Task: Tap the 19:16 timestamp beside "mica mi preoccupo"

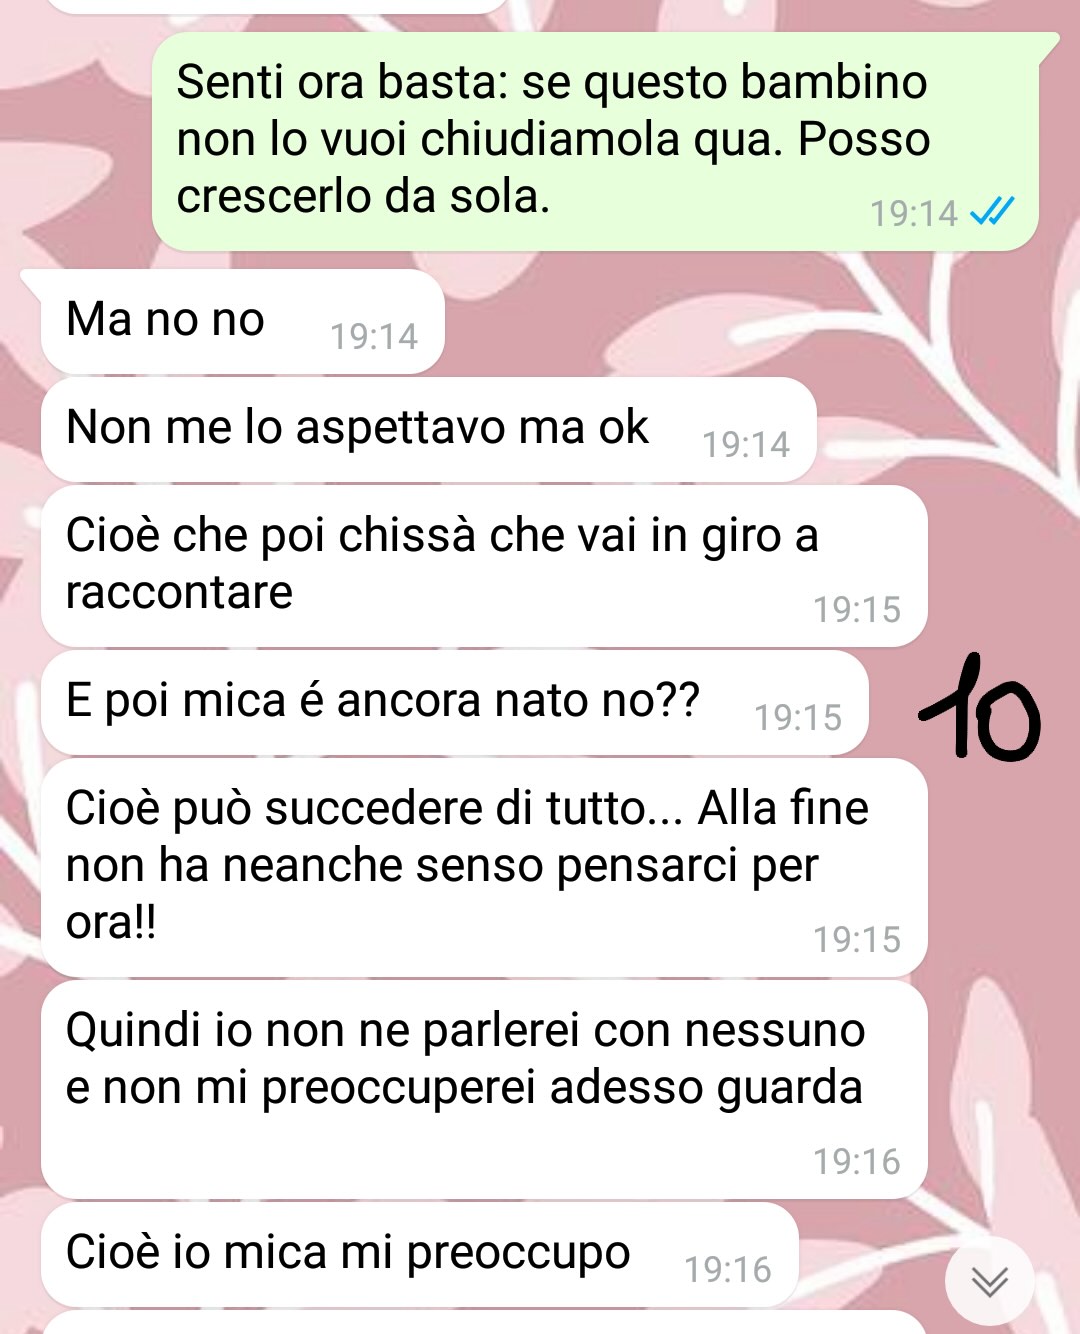Action: point(728,1269)
